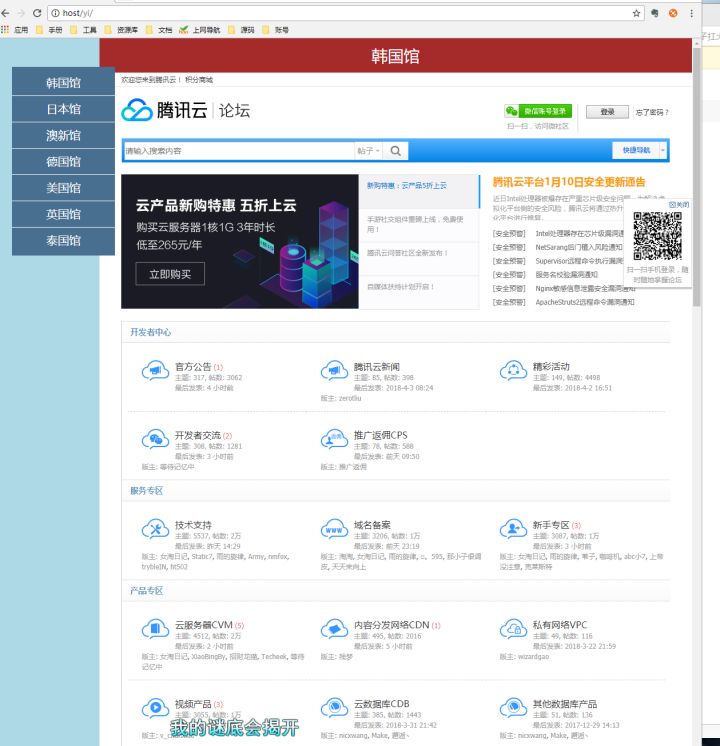Close the QR code popup
720x746 pixels.
point(679,205)
